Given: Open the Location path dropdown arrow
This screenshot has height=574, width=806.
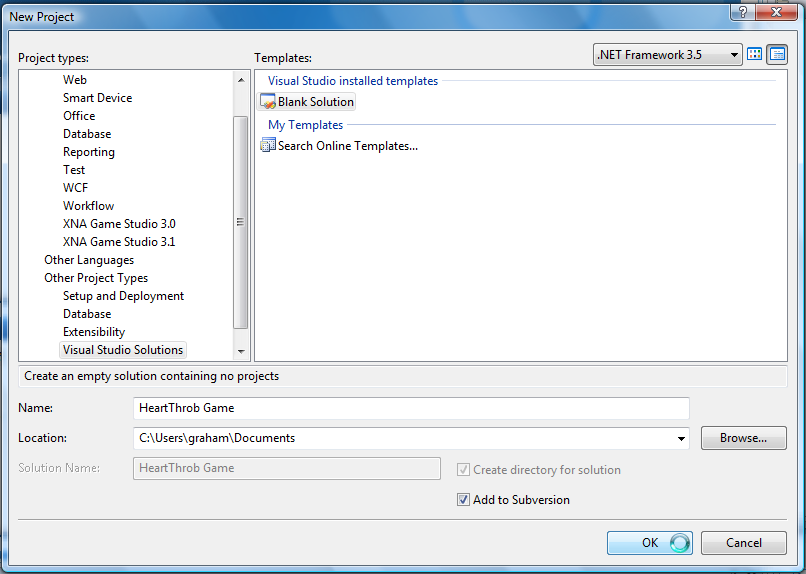Looking at the screenshot, I should pos(681,438).
